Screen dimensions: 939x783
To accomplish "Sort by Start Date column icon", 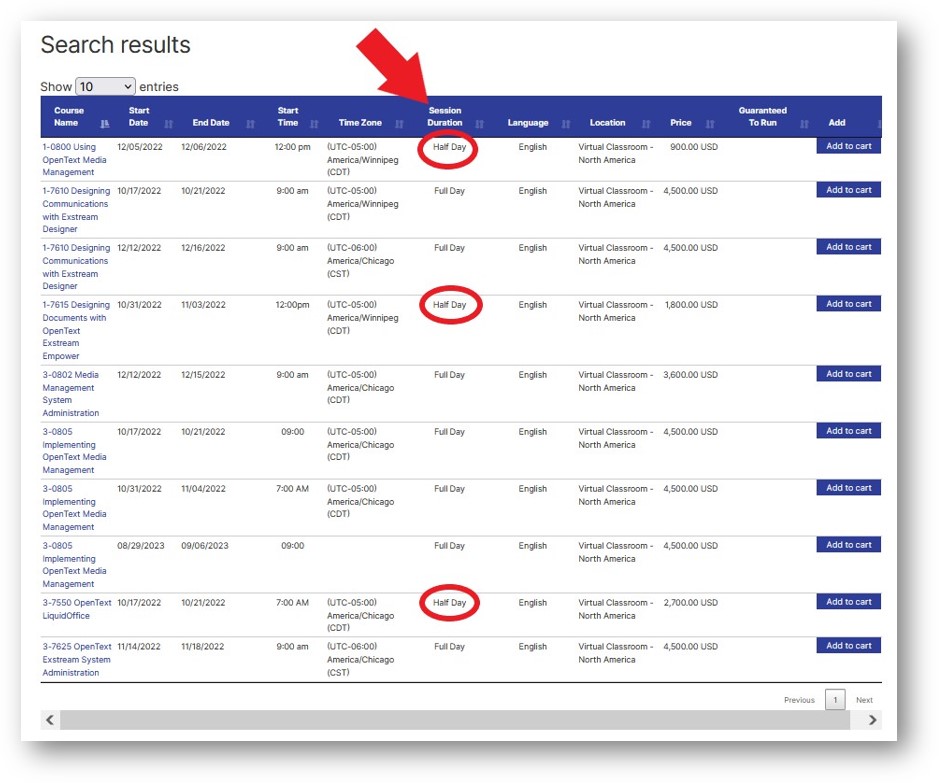I will (x=169, y=124).
